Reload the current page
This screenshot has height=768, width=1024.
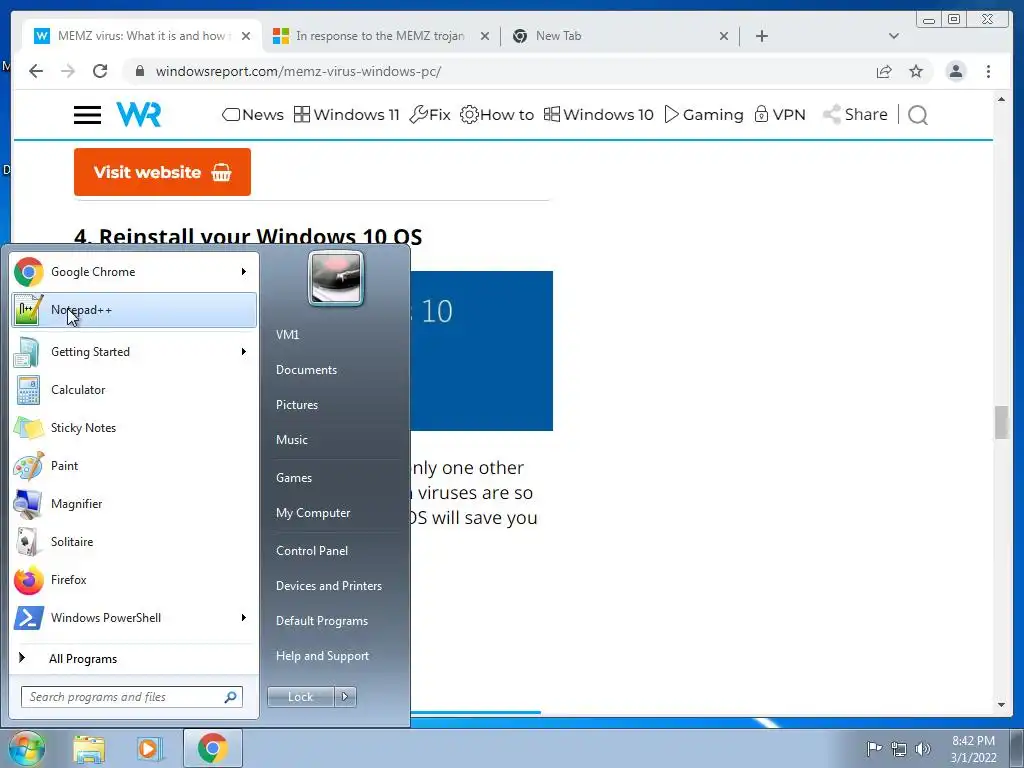click(x=100, y=71)
